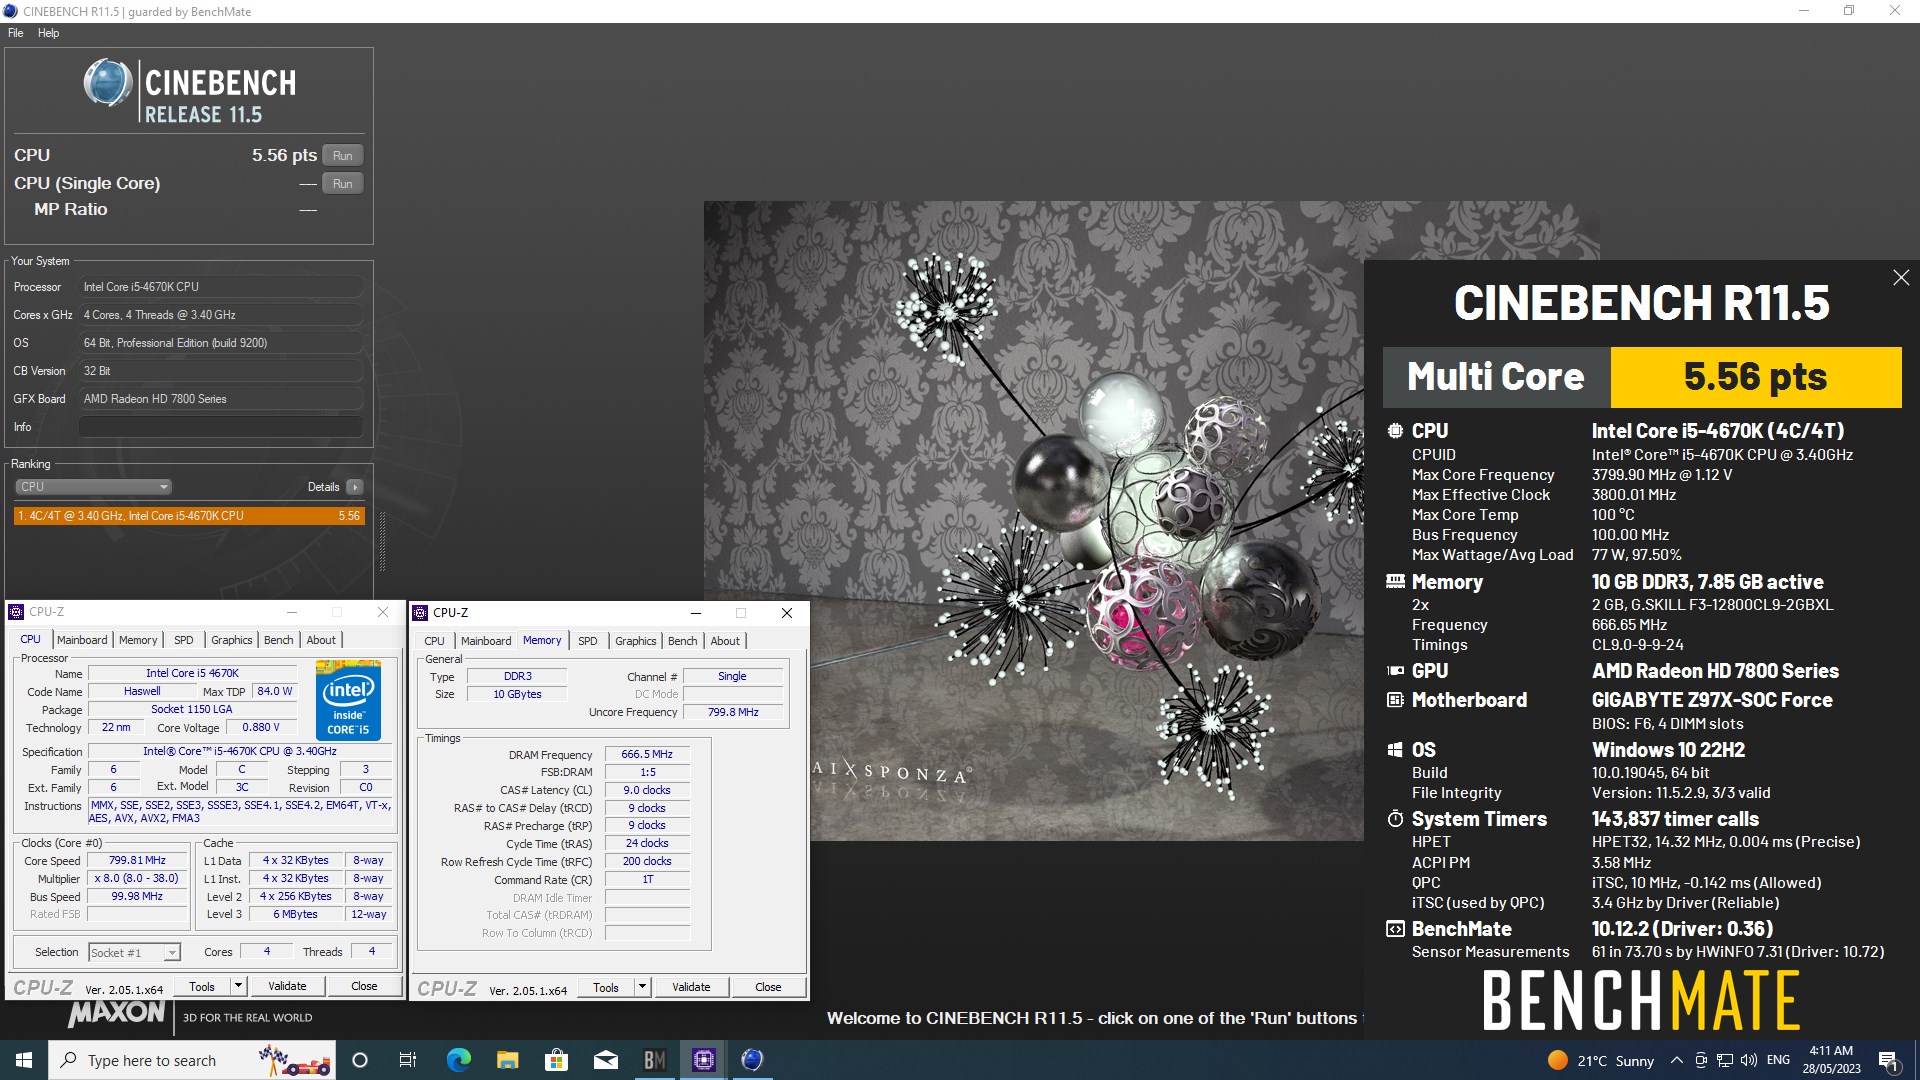Open File Explorer from taskbar
1920x1080 pixels.
point(507,1060)
